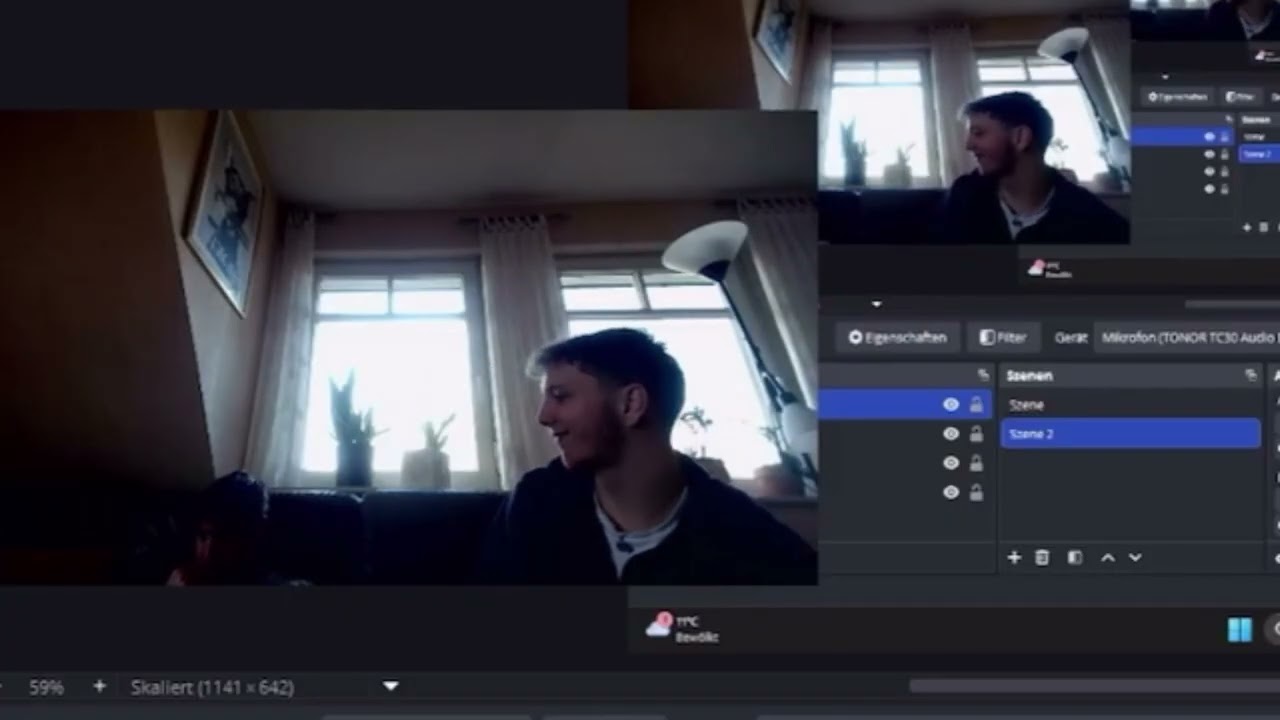Image resolution: width=1280 pixels, height=720 pixels.
Task: Lock the highlighted first source row
Action: pos(976,404)
